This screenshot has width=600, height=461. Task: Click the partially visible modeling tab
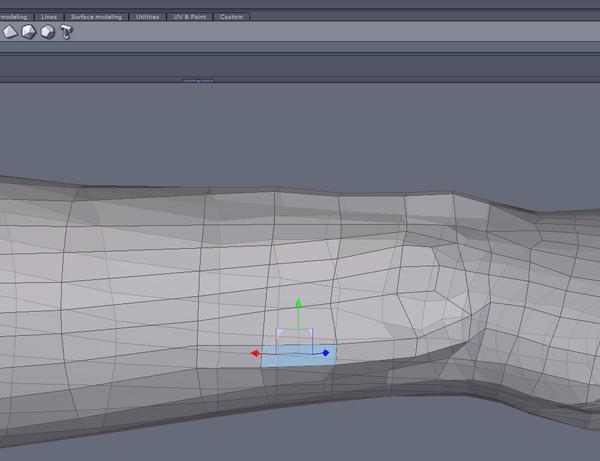pos(15,17)
